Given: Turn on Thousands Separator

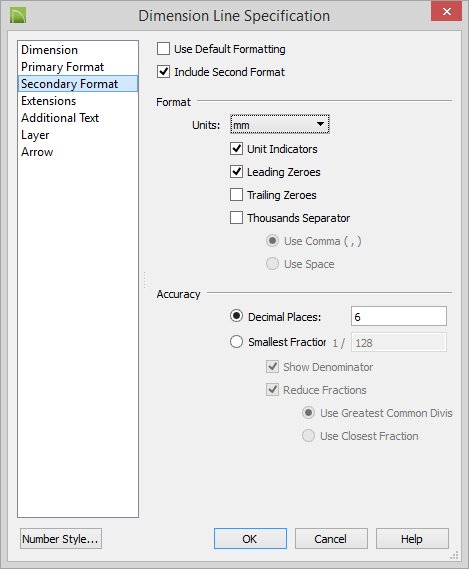Looking at the screenshot, I should [x=236, y=218].
